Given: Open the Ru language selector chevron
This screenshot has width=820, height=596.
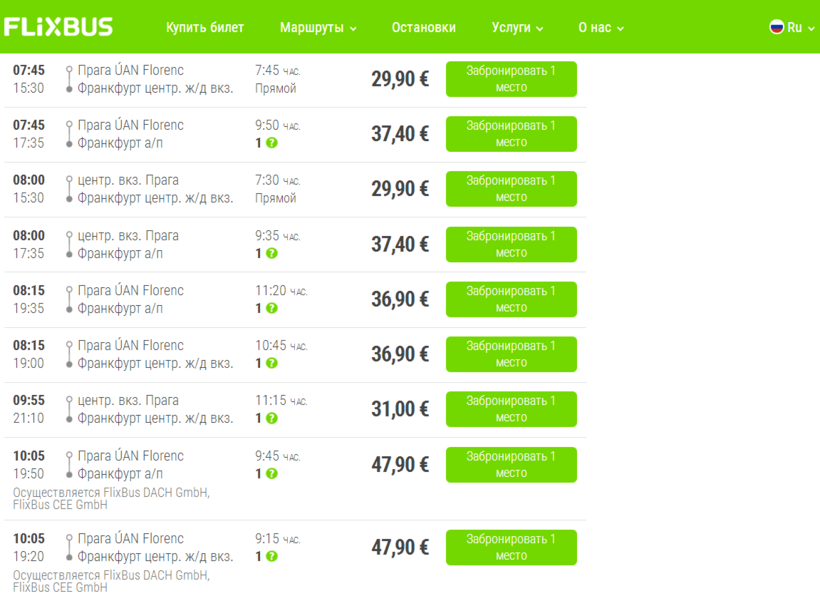Looking at the screenshot, I should [x=811, y=29].
